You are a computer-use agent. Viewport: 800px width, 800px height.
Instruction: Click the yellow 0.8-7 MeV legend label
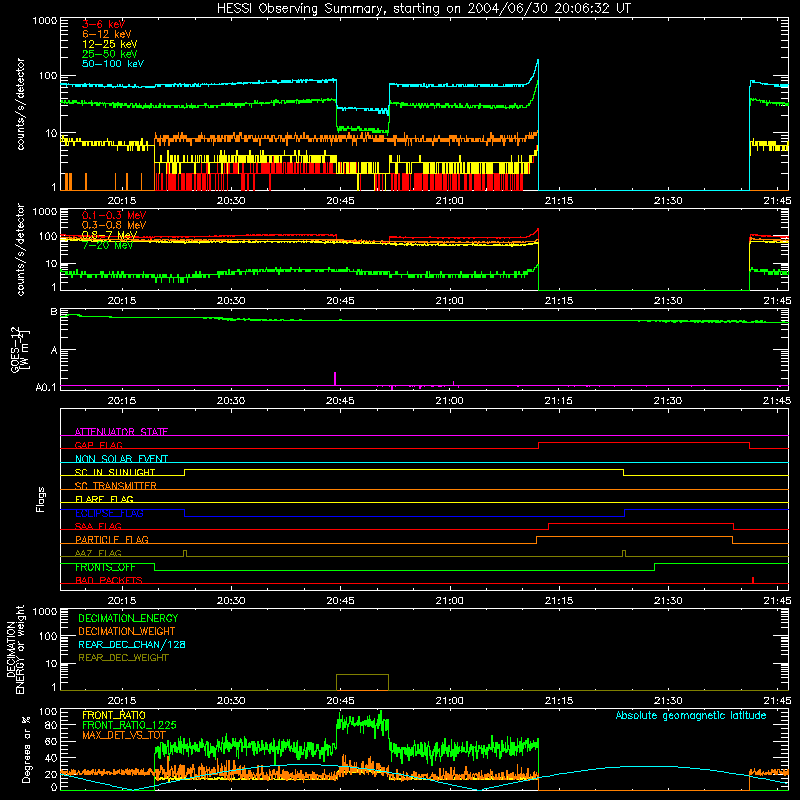(110, 235)
